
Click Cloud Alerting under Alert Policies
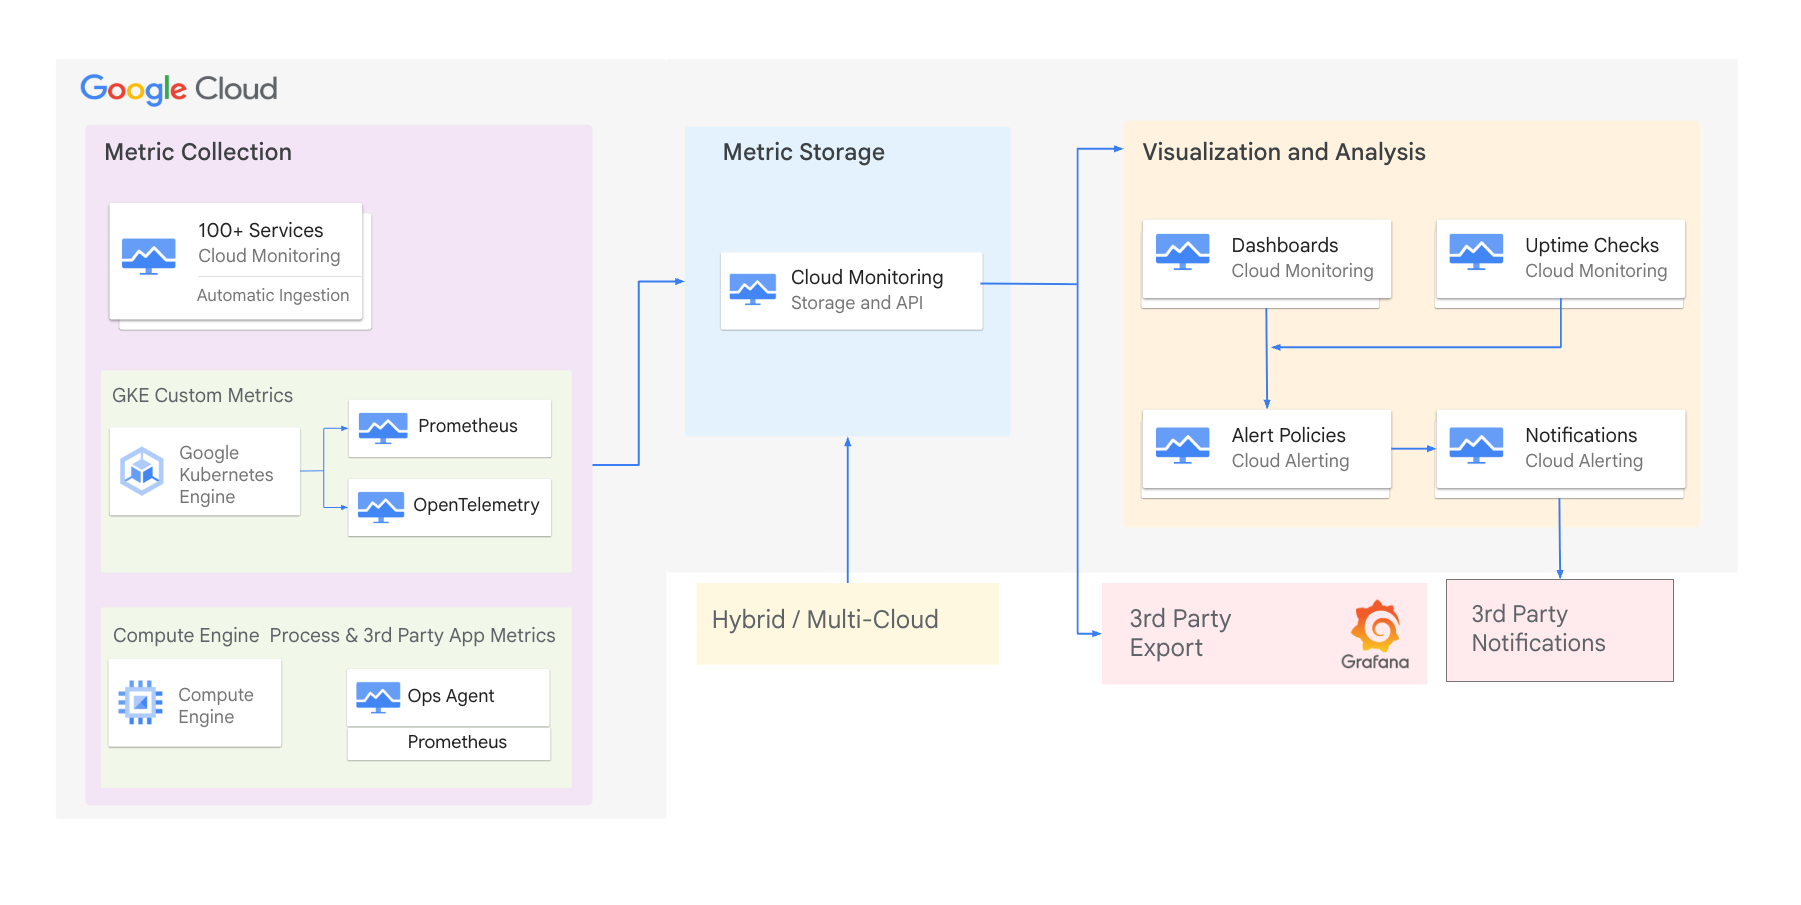1290,461
